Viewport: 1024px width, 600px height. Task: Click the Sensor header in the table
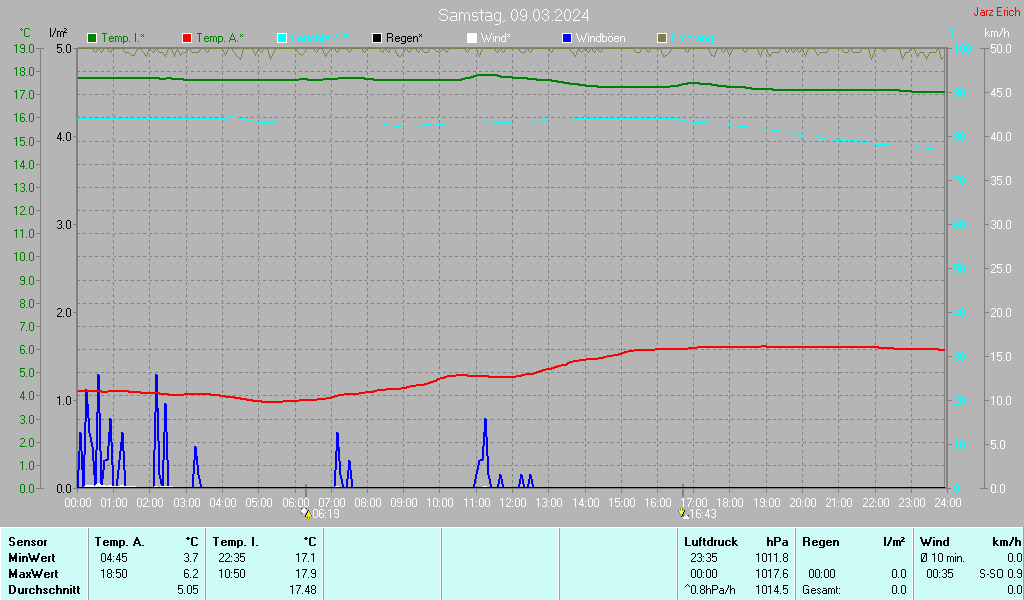pyautogui.click(x=28, y=542)
